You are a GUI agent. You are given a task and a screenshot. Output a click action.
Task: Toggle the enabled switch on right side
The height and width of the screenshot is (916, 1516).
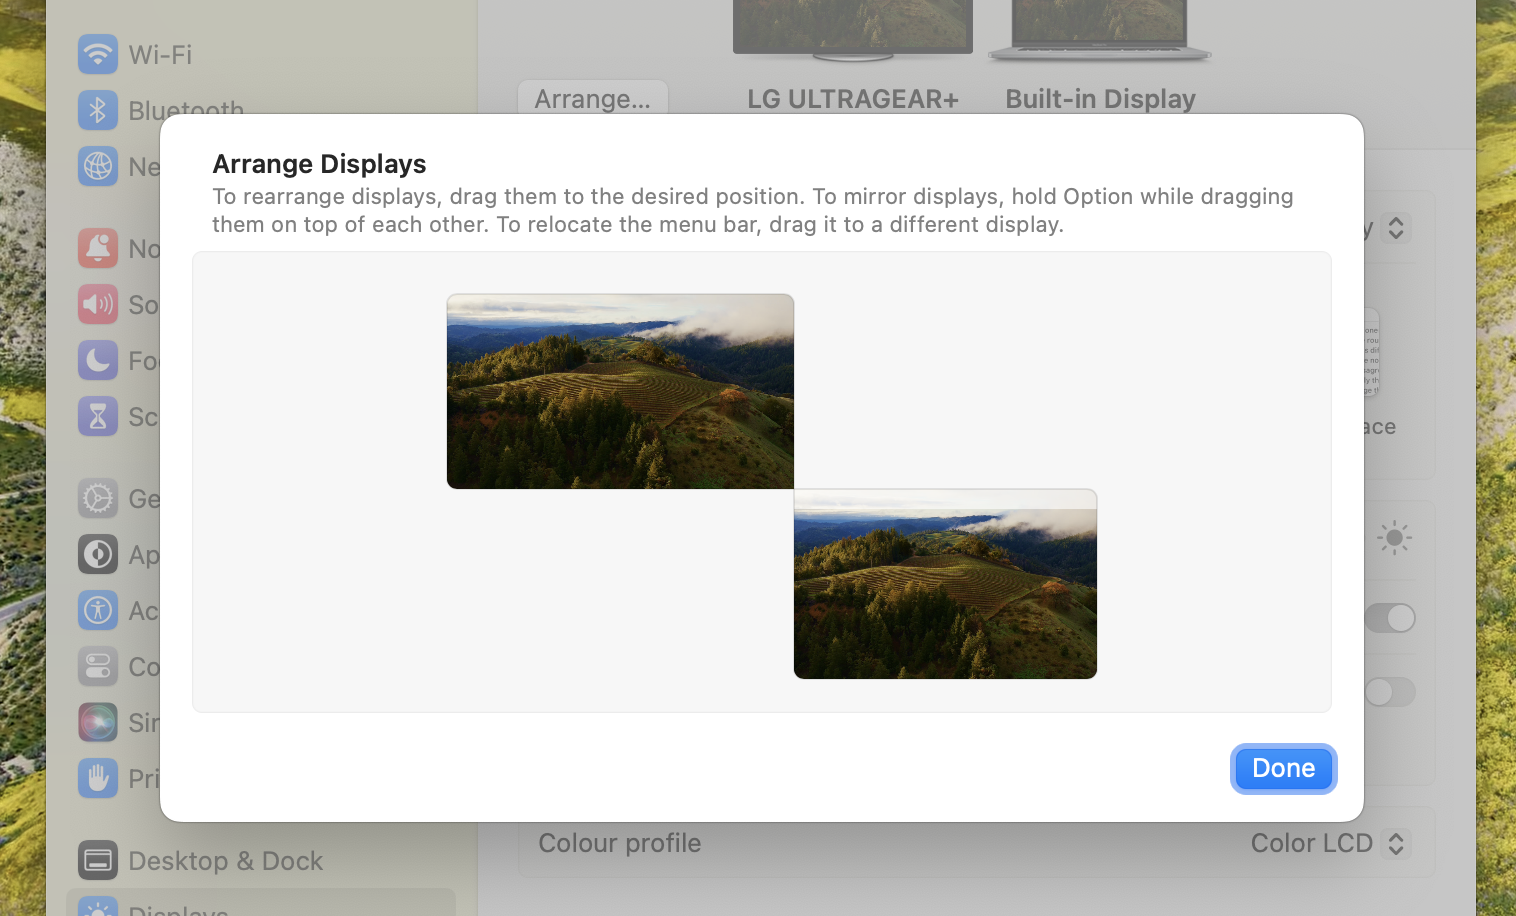pos(1390,618)
